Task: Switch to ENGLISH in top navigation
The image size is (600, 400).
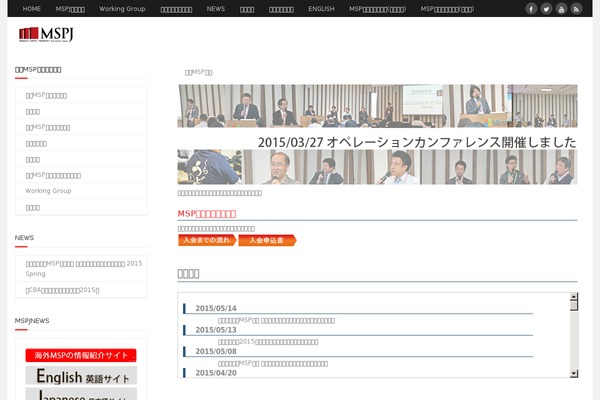Action: tap(321, 8)
